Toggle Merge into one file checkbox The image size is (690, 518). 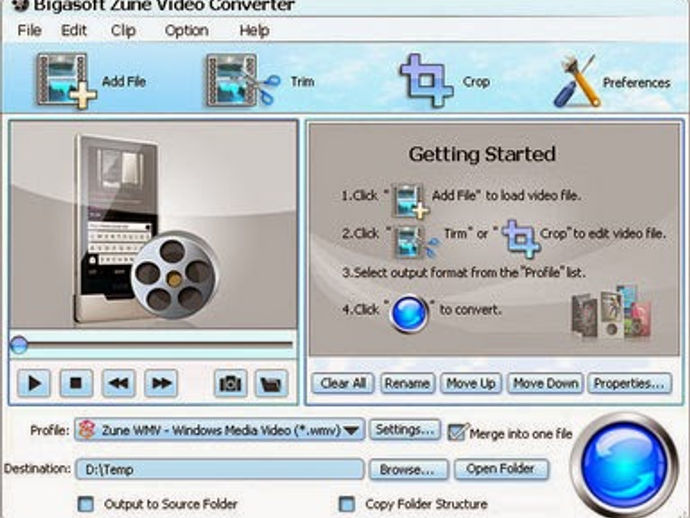pyautogui.click(x=457, y=432)
